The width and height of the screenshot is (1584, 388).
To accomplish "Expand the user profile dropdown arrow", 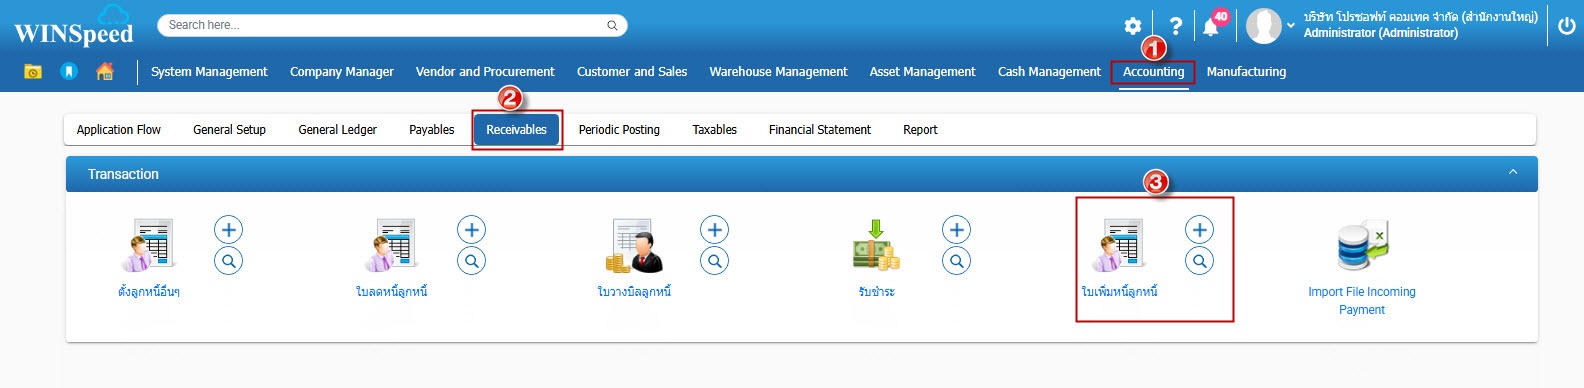I will (x=1291, y=25).
